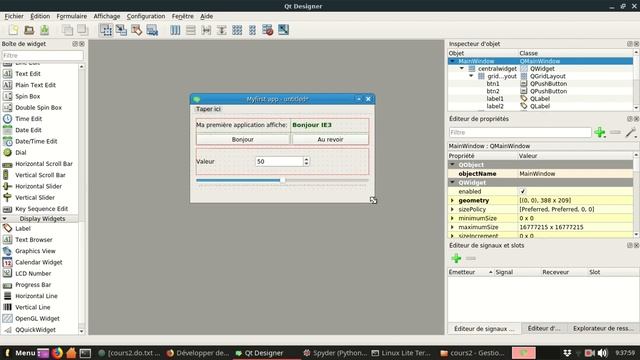The image size is (640, 360).
Task: Open the Affichage menu
Action: click(107, 16)
